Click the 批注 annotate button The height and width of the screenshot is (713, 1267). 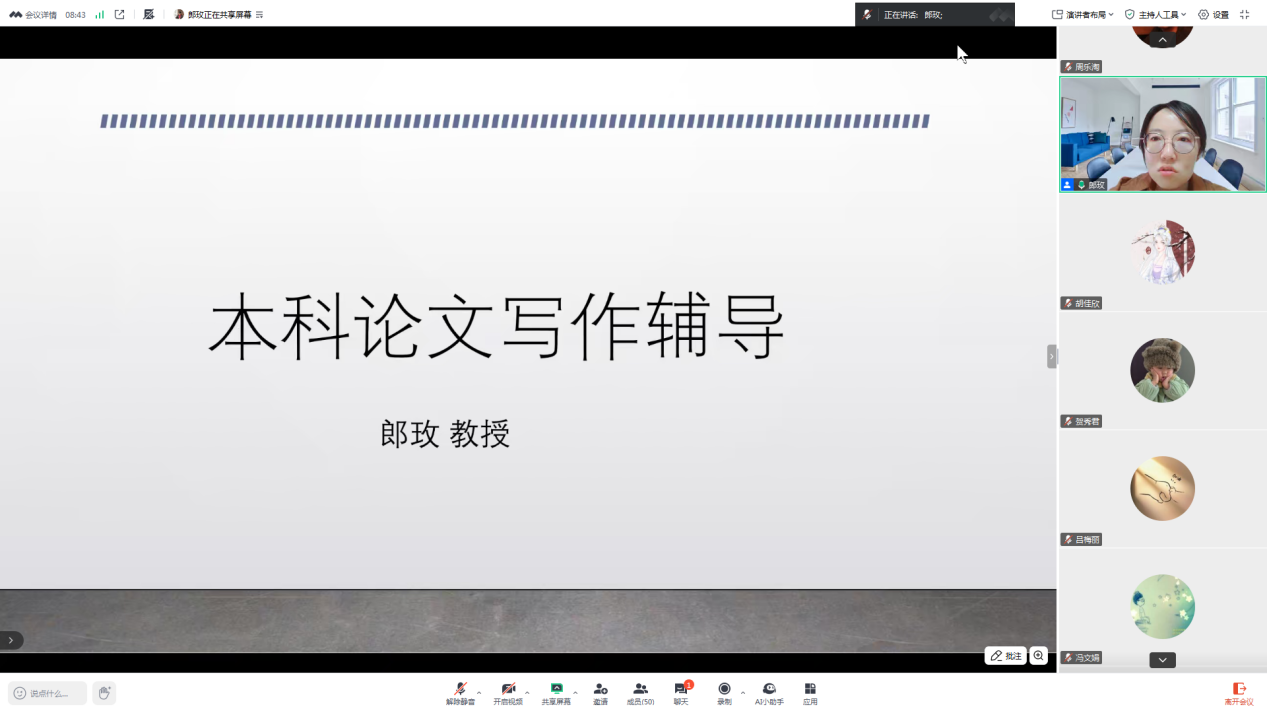pyautogui.click(x=1005, y=656)
